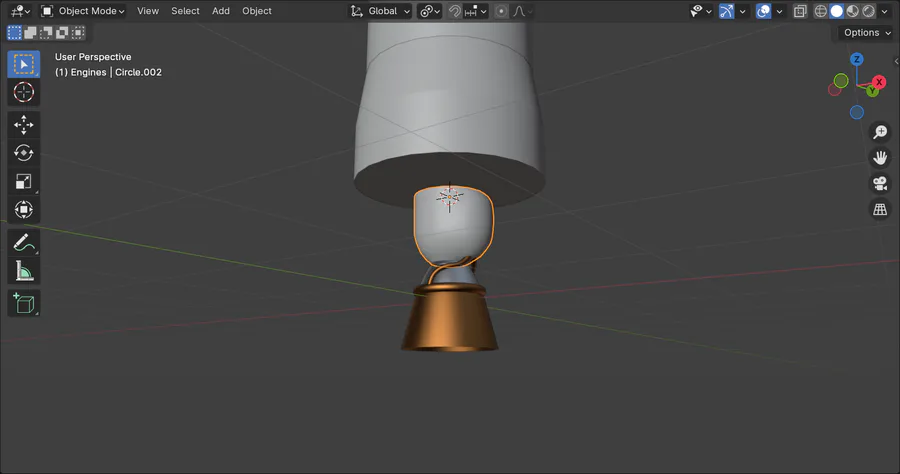The image size is (900, 474).
Task: Toggle X-ray mode
Action: pos(800,11)
